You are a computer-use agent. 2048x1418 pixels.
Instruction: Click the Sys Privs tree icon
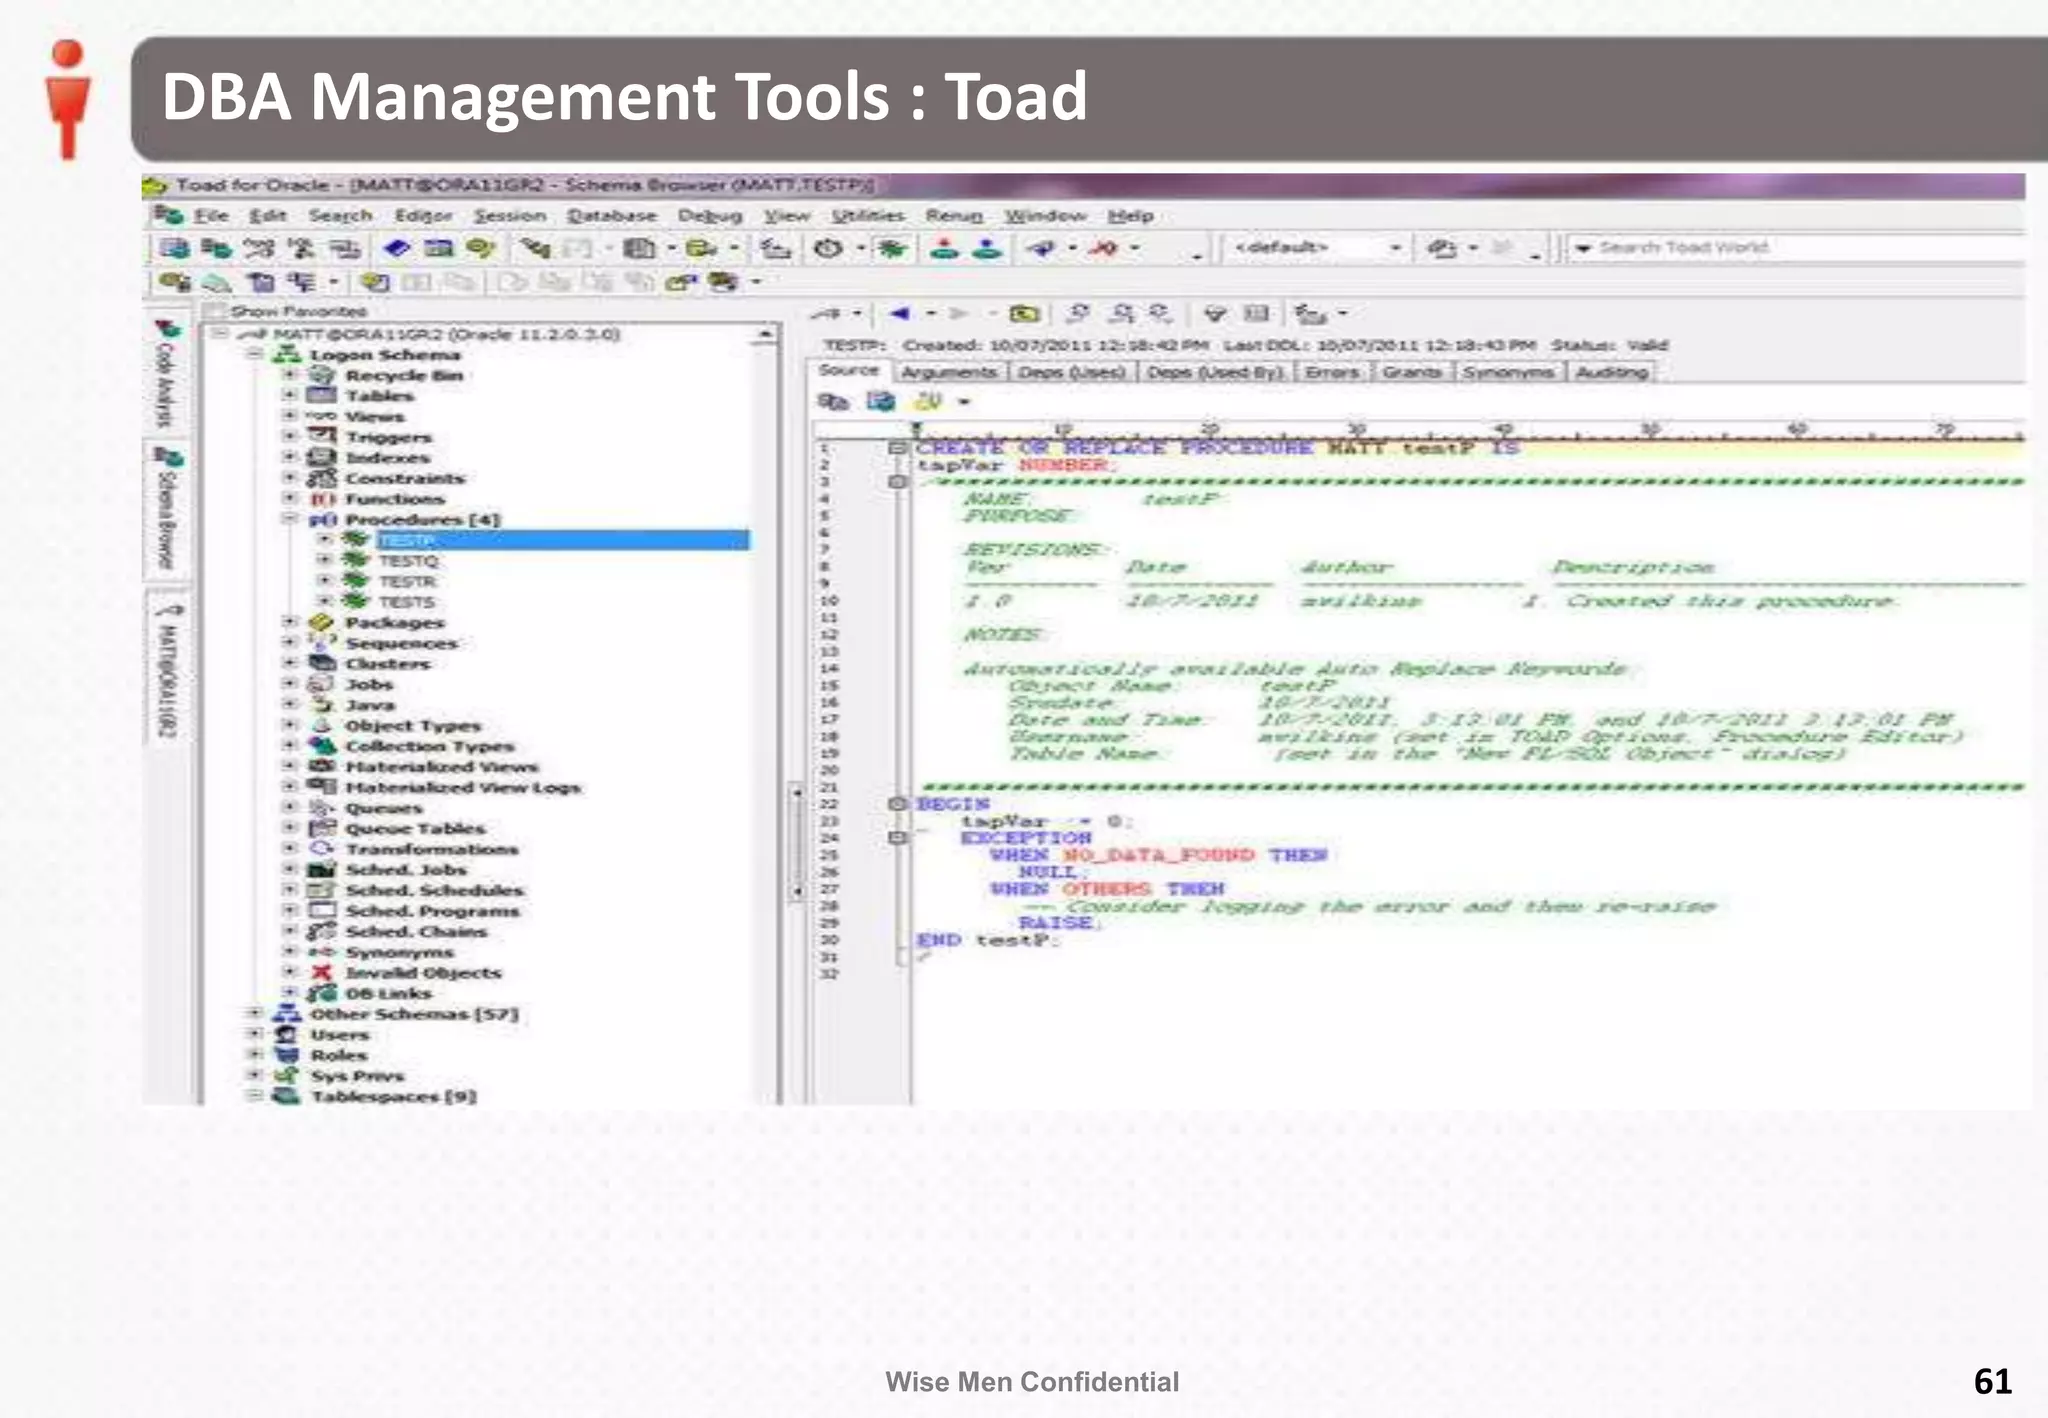[287, 1076]
